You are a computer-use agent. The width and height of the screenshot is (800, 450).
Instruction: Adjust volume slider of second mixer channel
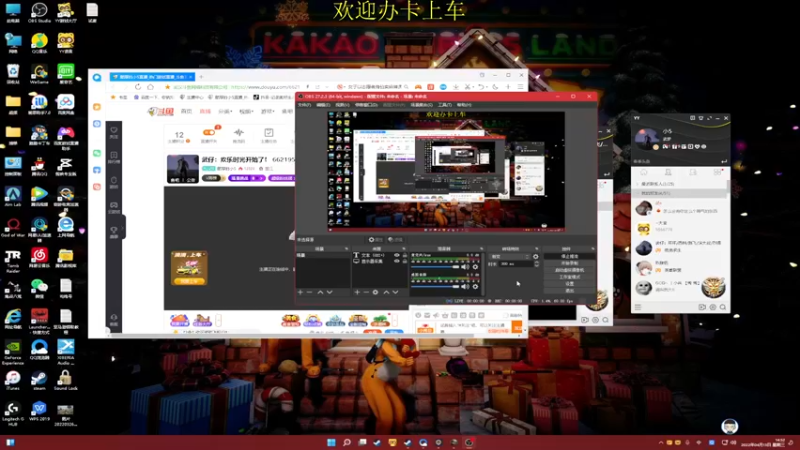coord(435,287)
